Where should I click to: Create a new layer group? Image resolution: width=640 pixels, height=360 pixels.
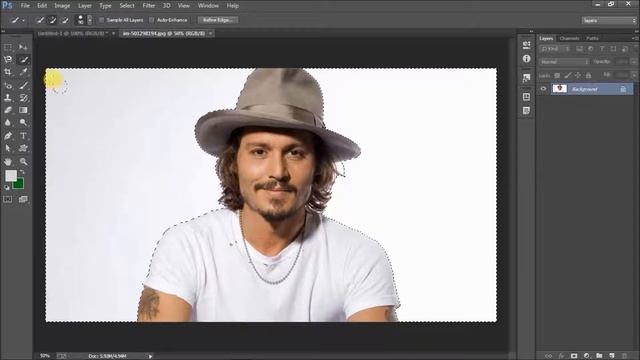(599, 356)
